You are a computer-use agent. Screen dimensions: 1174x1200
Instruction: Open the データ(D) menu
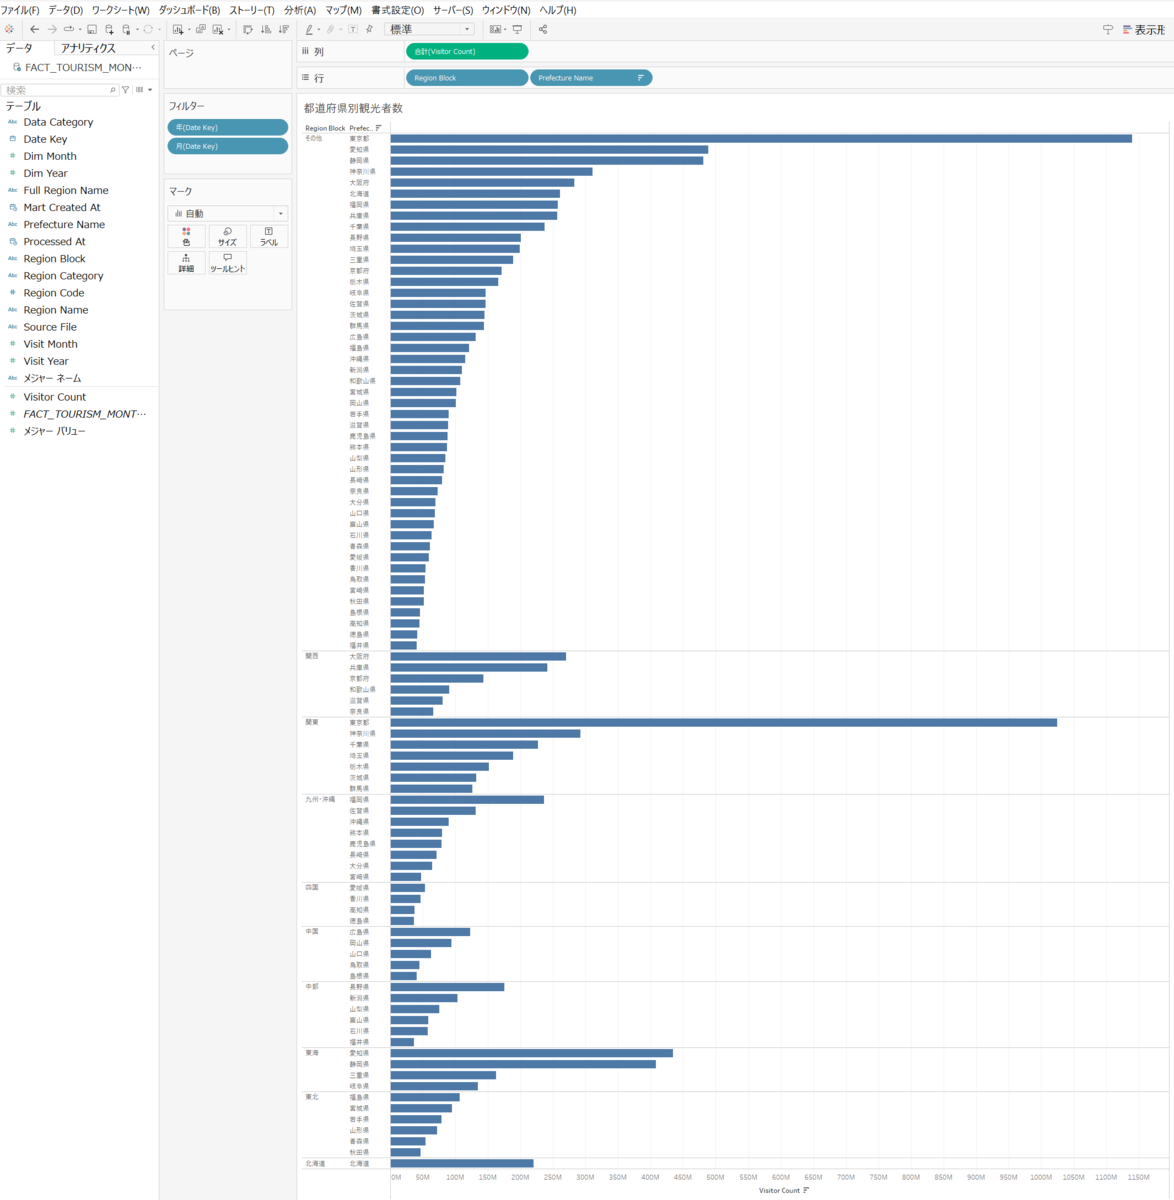[x=66, y=10]
